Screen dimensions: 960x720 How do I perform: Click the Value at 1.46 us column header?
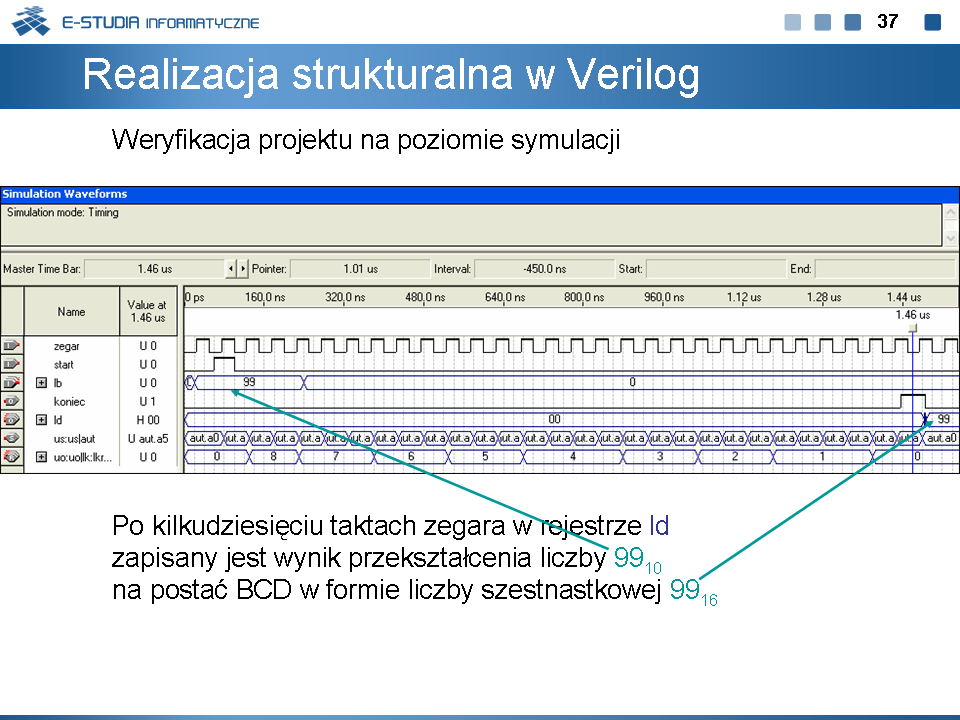(x=148, y=311)
